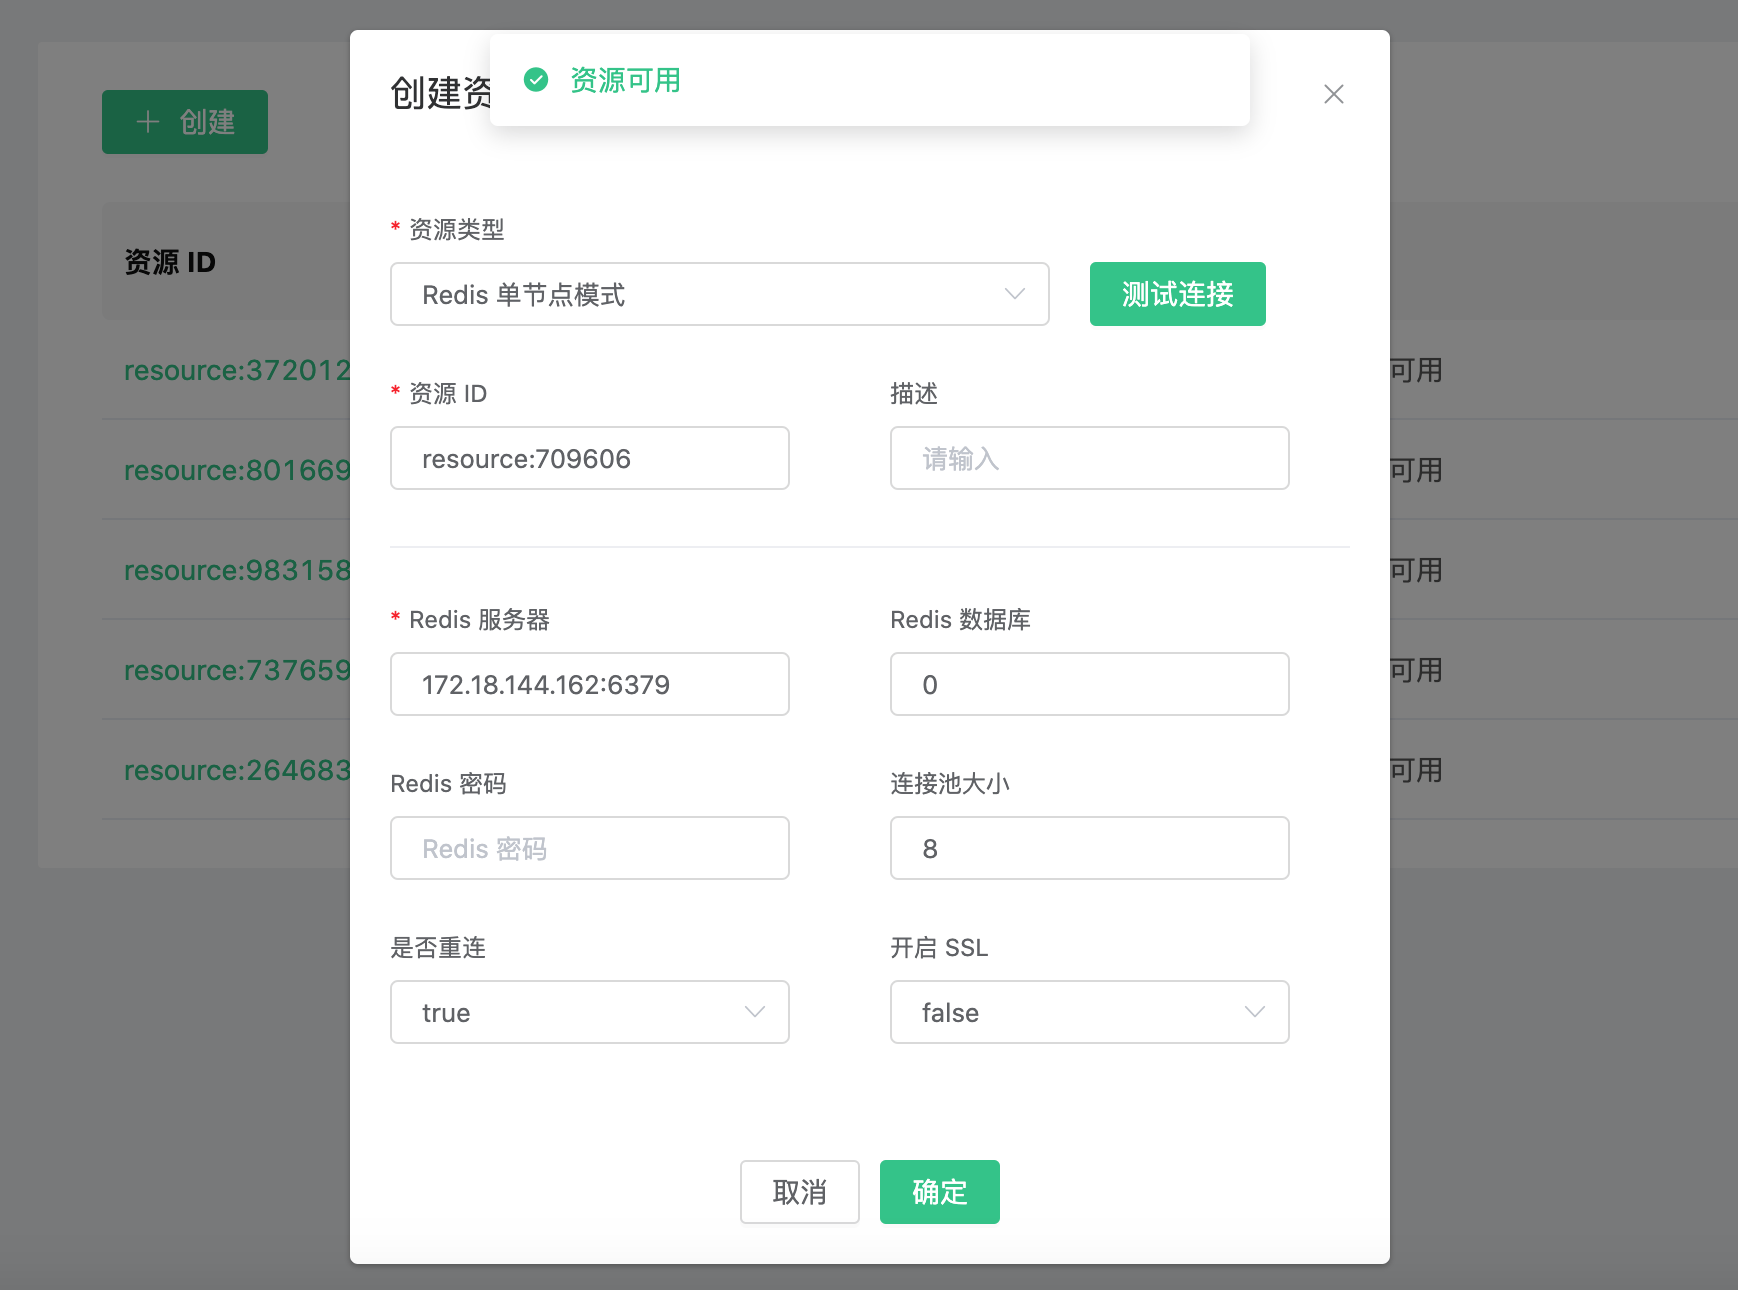This screenshot has width=1738, height=1290.
Task: Select the Redis 数据库 field showing 0
Action: [1089, 684]
